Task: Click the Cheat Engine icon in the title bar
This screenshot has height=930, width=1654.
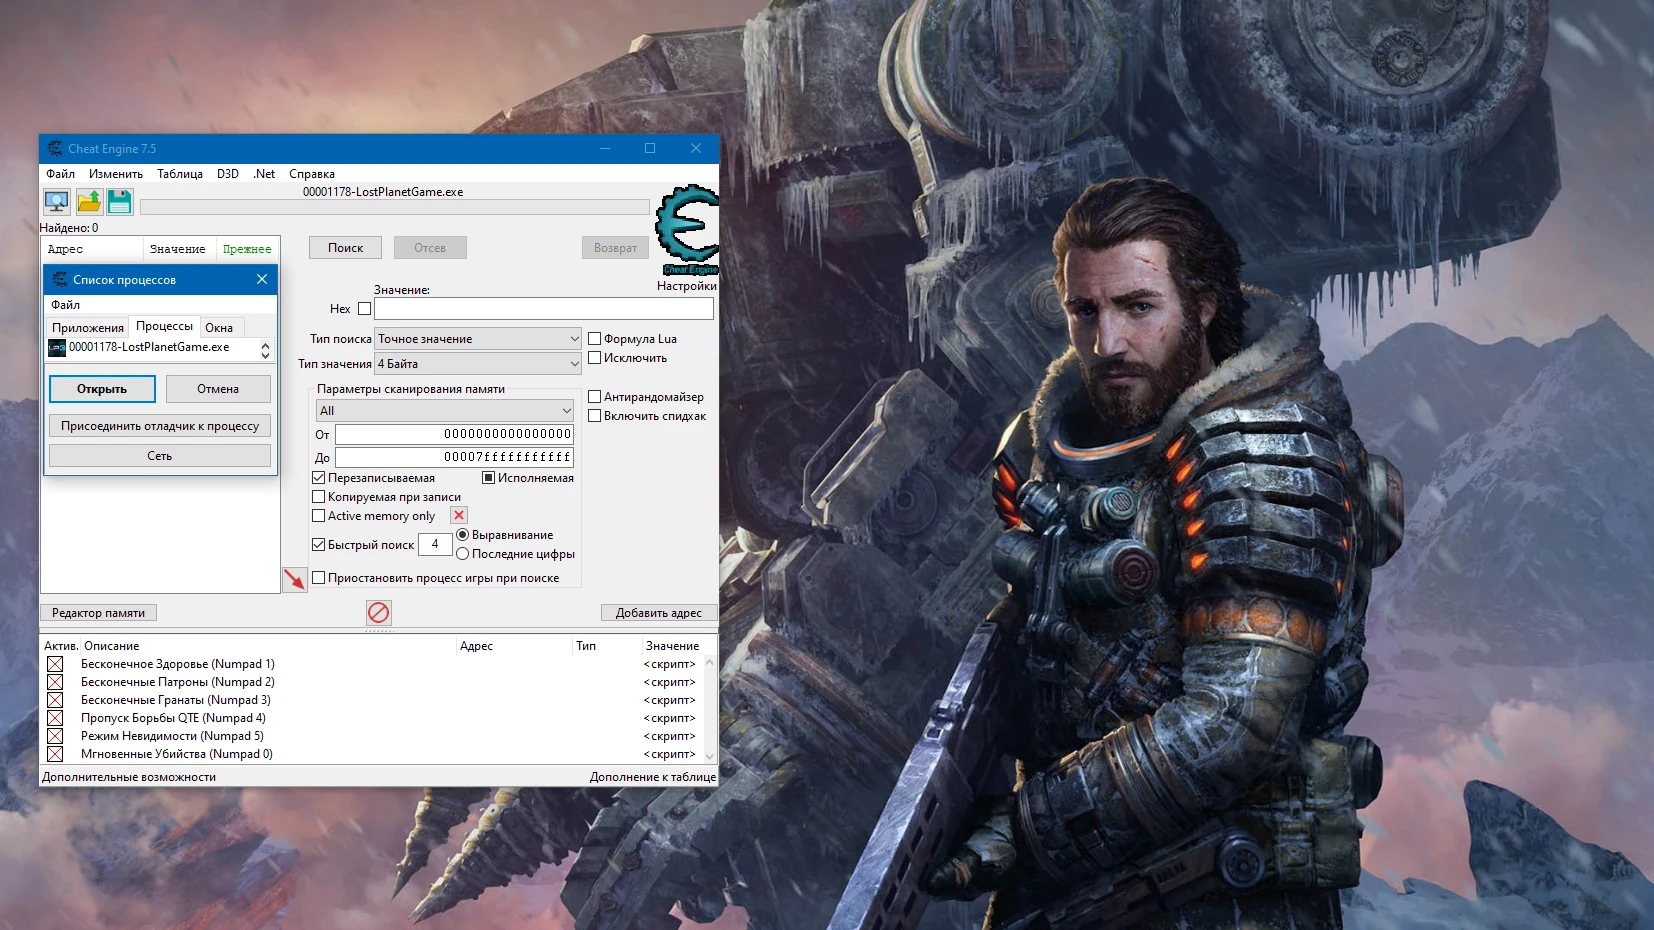Action: point(54,148)
